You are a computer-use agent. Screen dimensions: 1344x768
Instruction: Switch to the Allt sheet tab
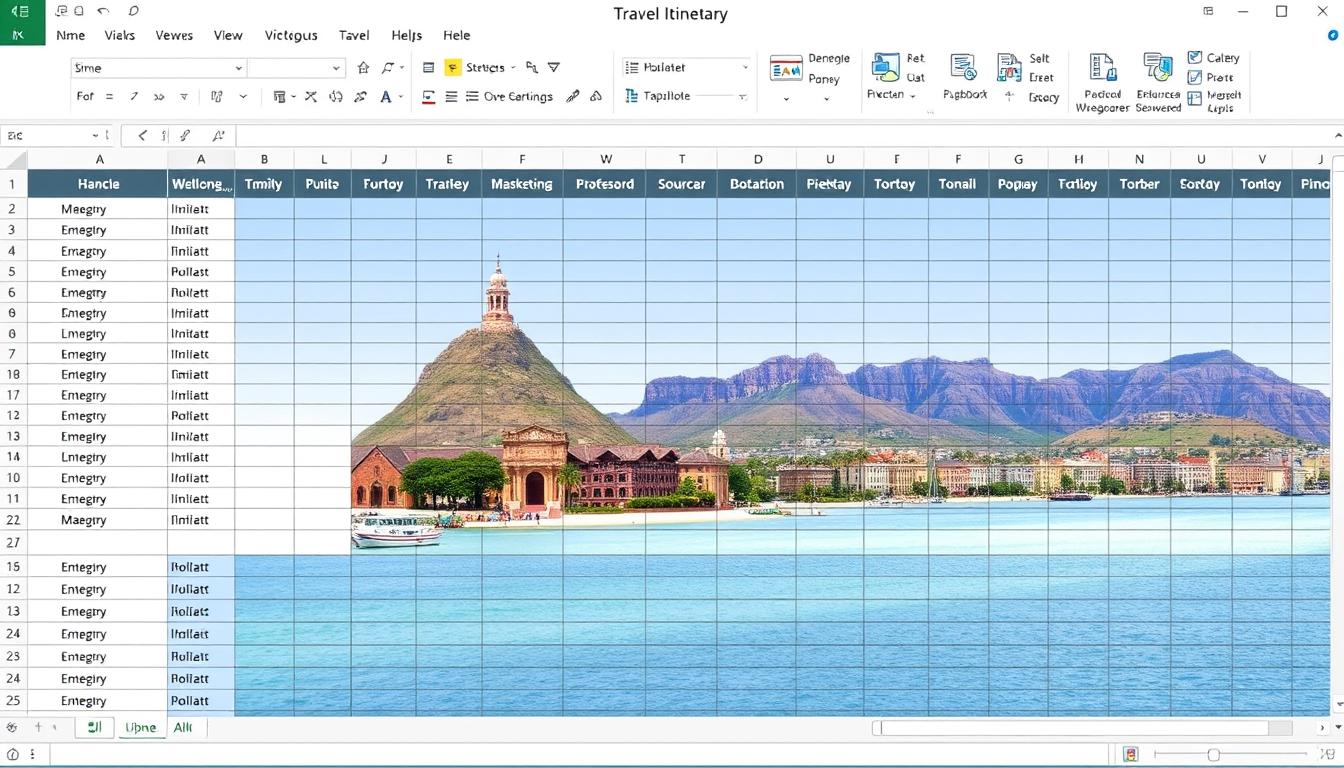point(183,727)
